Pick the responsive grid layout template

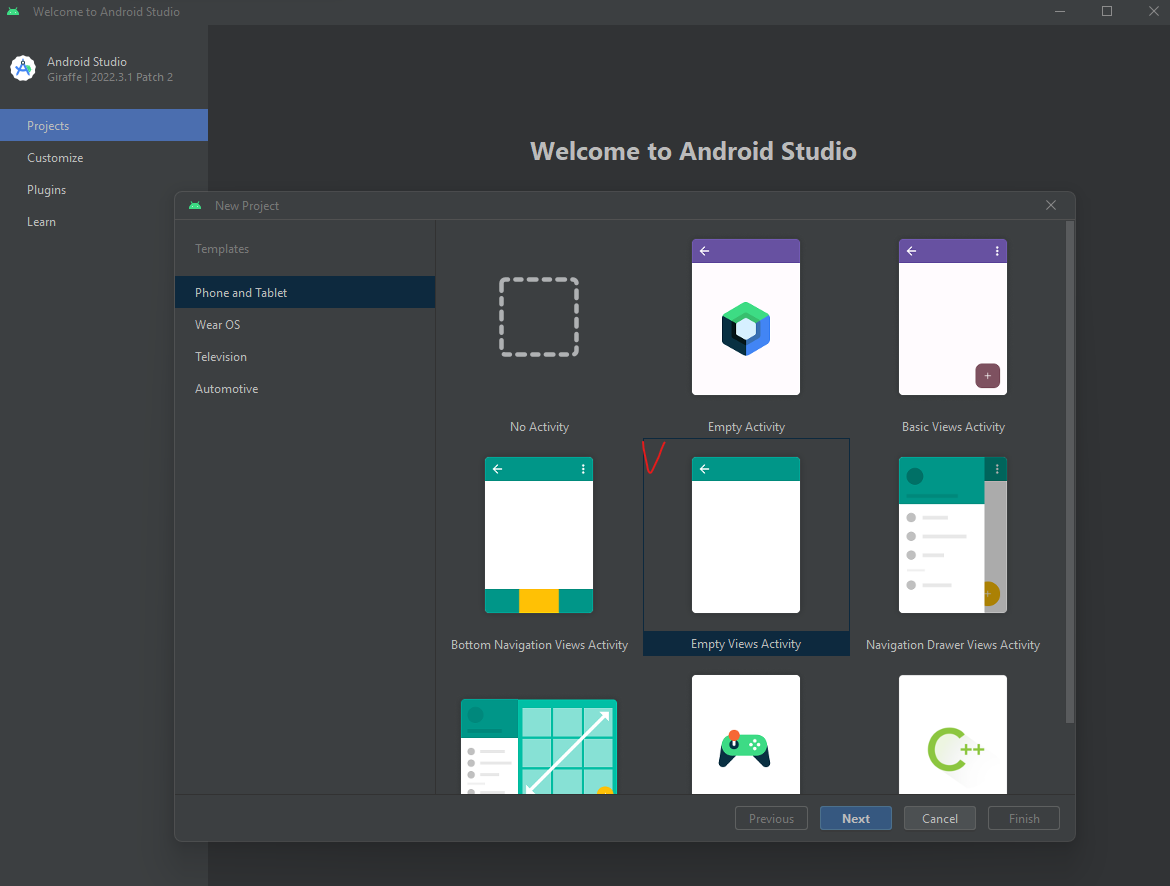(539, 746)
